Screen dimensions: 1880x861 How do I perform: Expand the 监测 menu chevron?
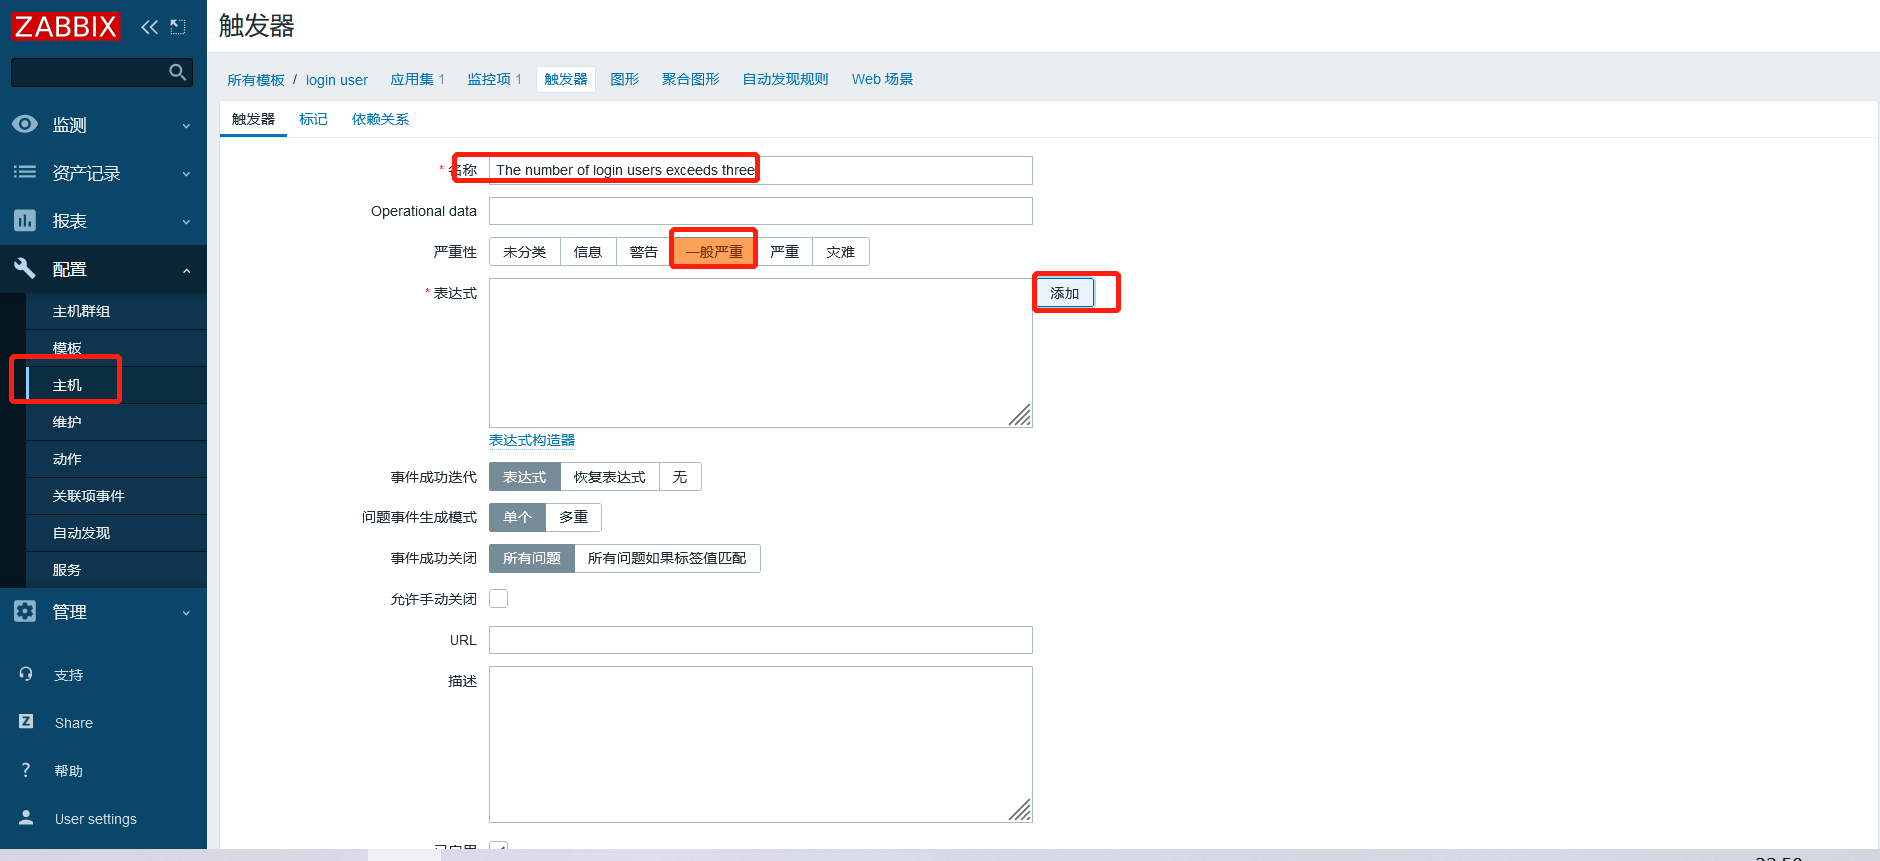[x=186, y=126]
